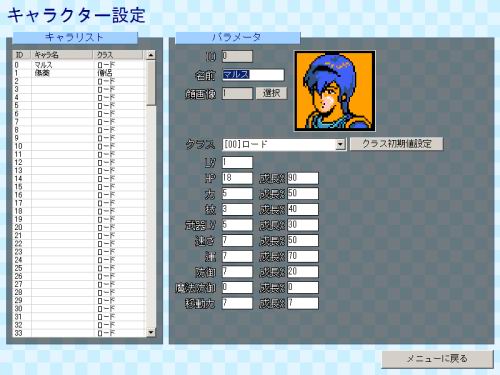Click the クラス column header in the list

pos(118,55)
